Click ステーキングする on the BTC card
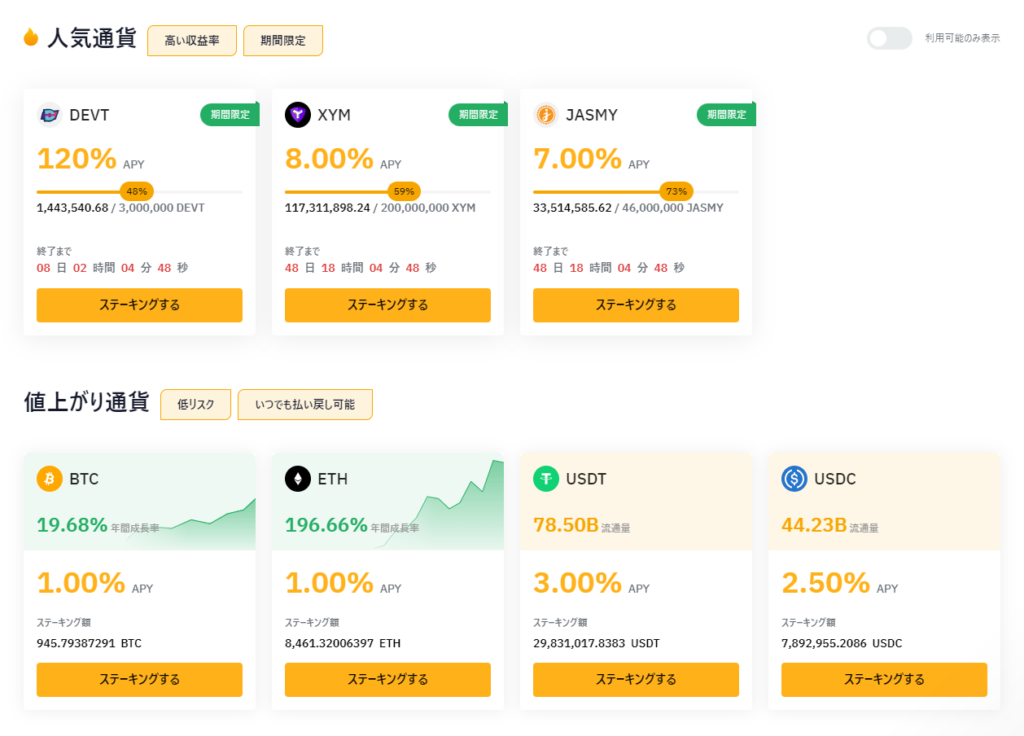Screen dimensions: 1024x736 point(139,680)
